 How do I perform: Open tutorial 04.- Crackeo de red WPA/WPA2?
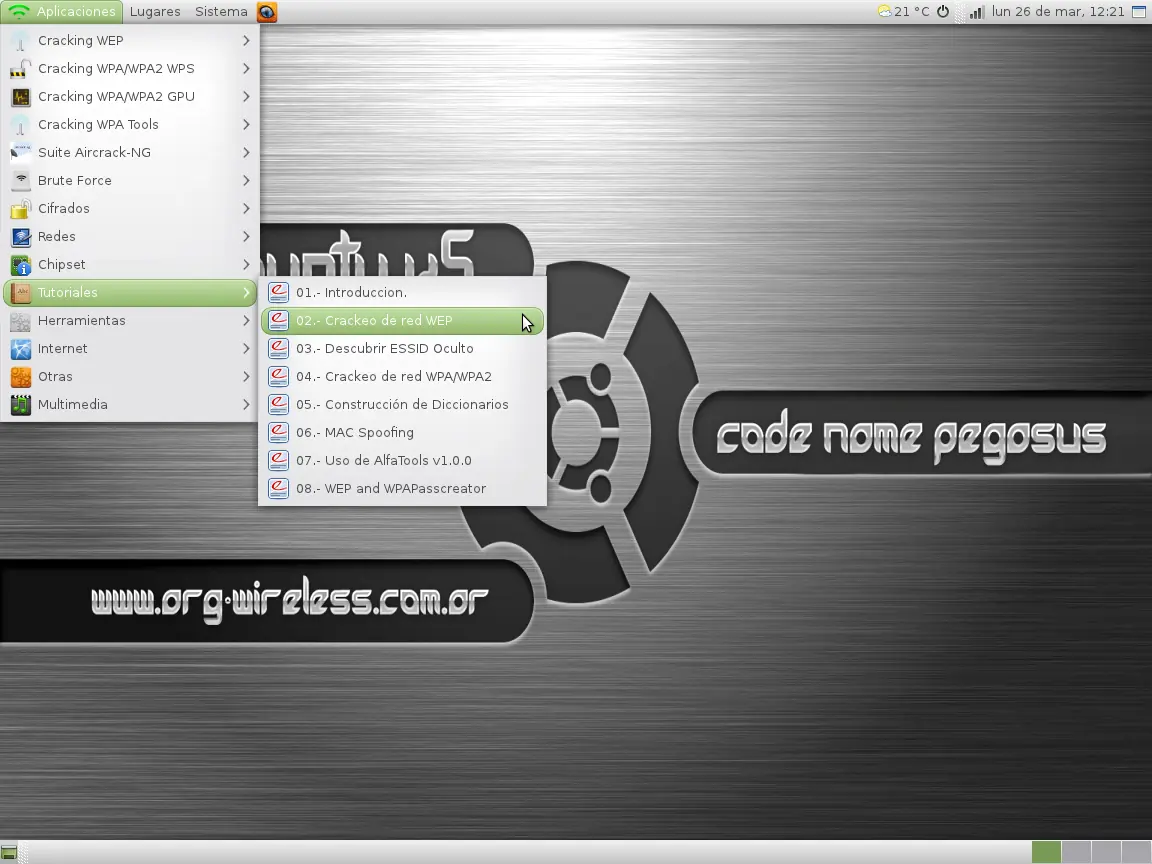pos(403,376)
